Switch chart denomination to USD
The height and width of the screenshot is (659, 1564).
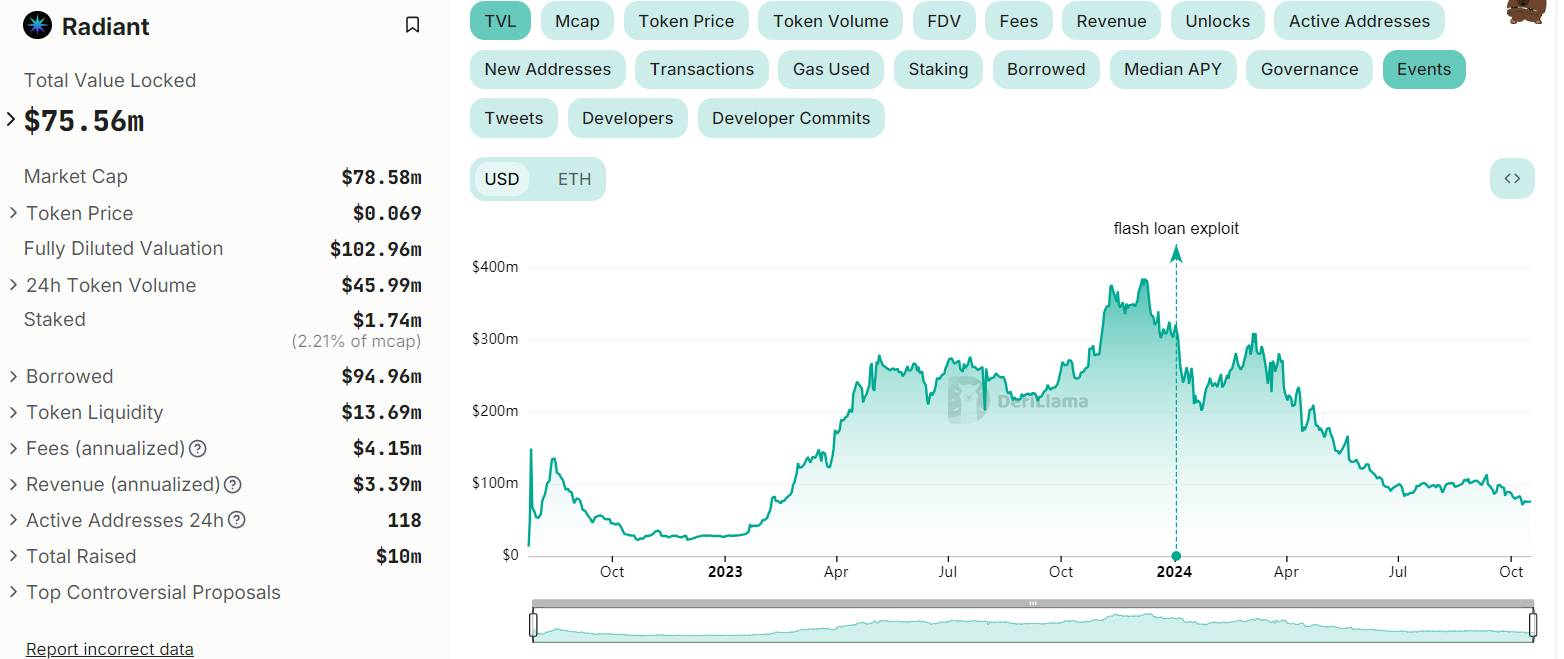tap(502, 179)
